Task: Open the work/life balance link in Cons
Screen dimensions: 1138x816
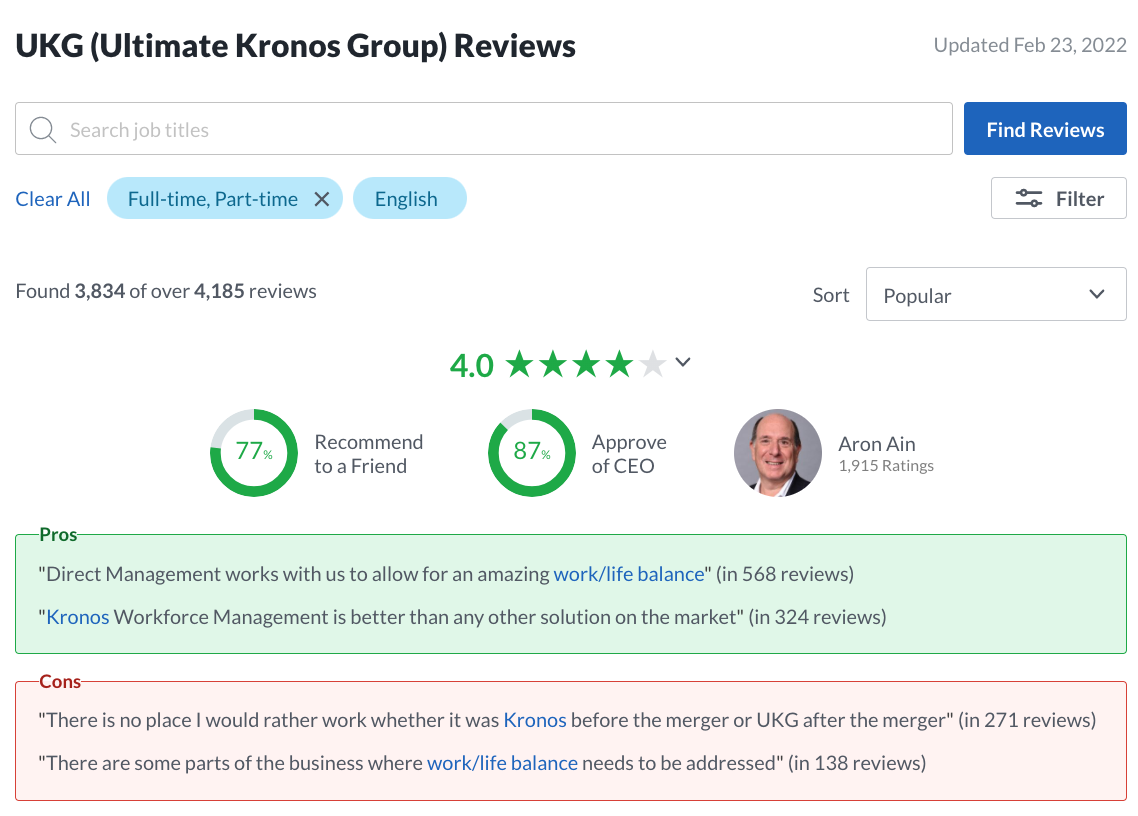Action: pos(502,763)
